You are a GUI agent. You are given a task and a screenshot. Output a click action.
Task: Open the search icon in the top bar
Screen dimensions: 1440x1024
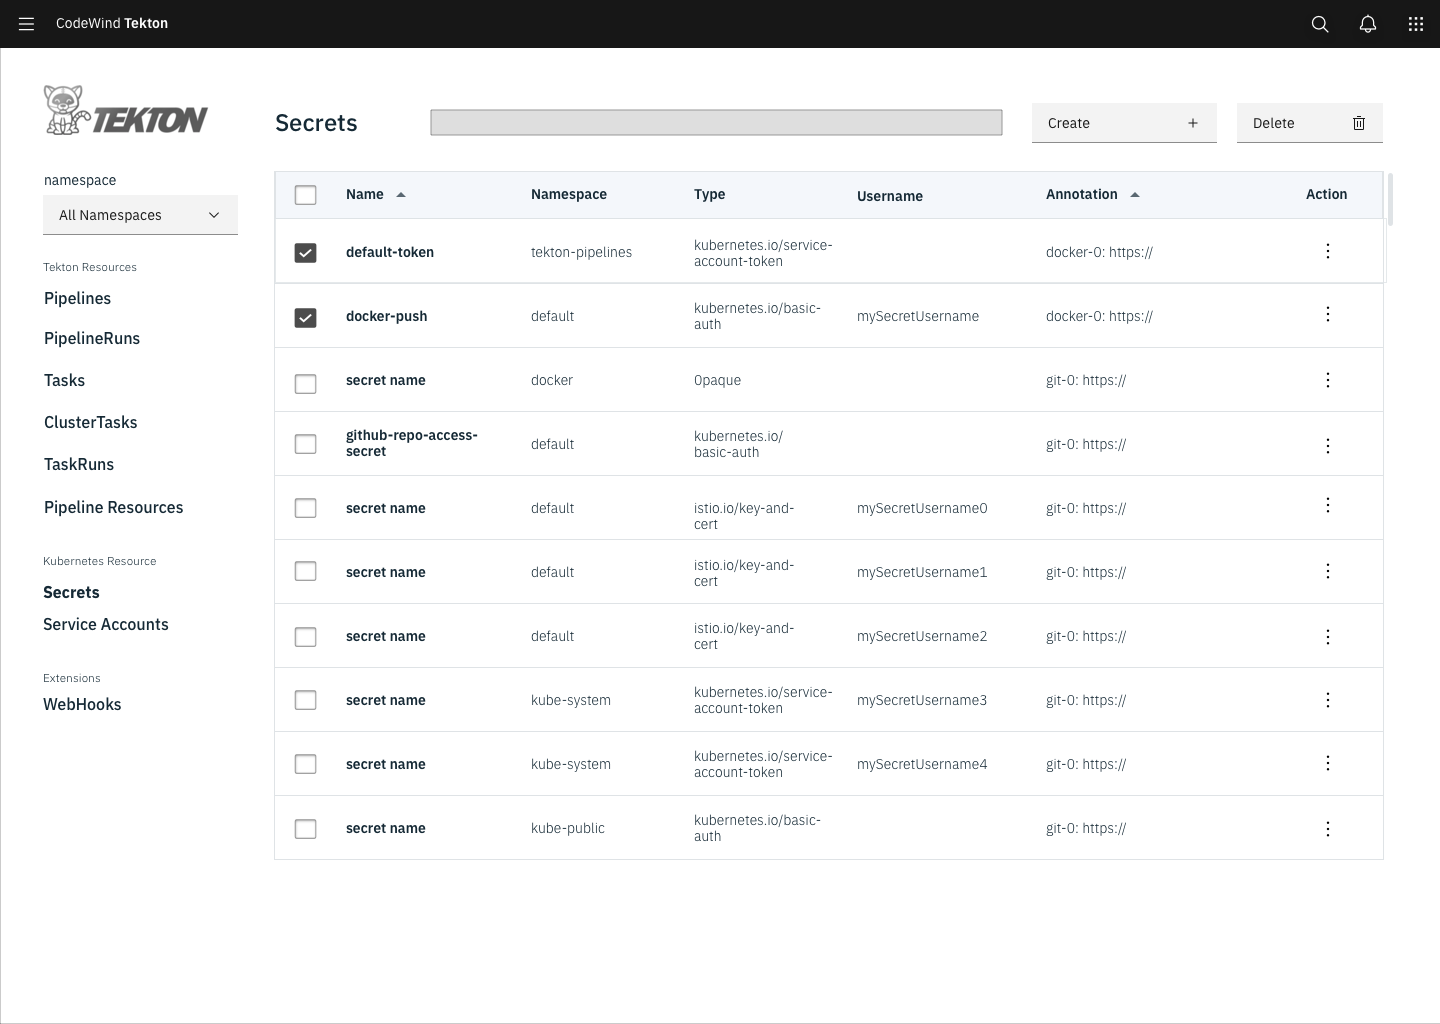(x=1319, y=23)
